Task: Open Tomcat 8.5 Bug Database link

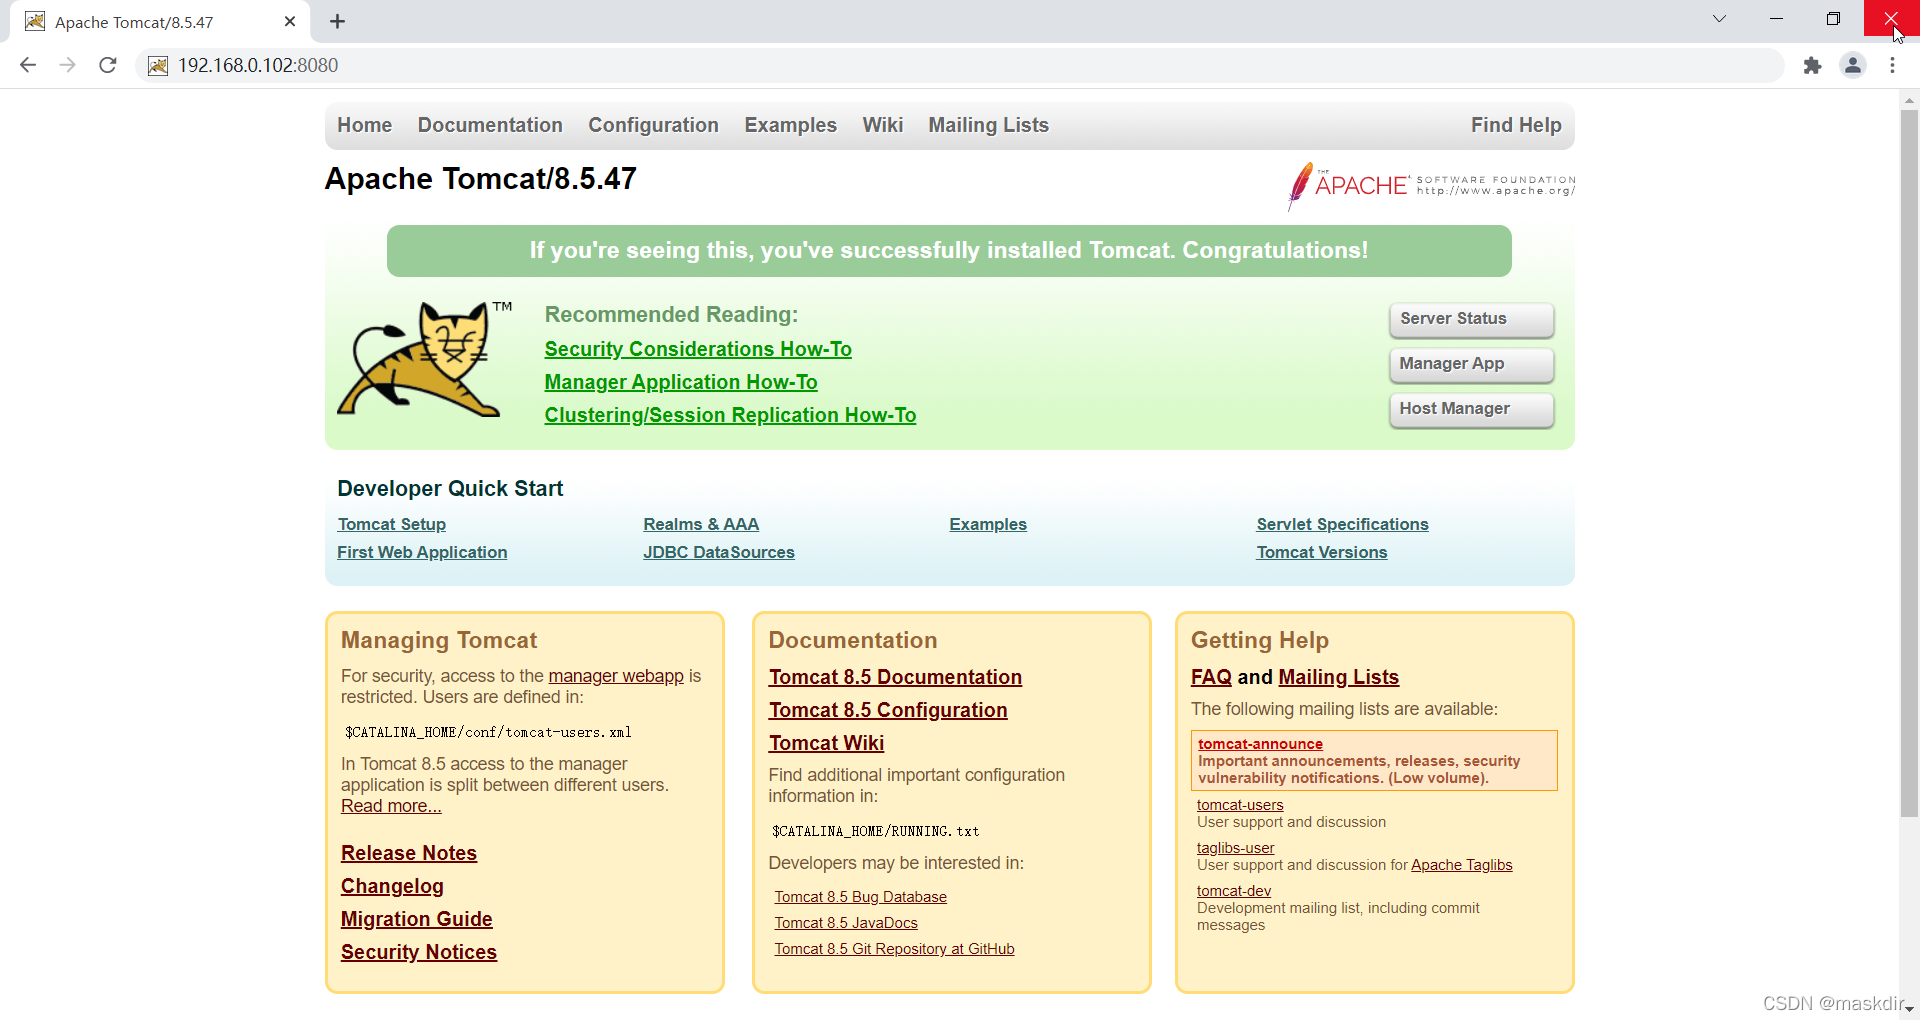Action: click(x=860, y=897)
